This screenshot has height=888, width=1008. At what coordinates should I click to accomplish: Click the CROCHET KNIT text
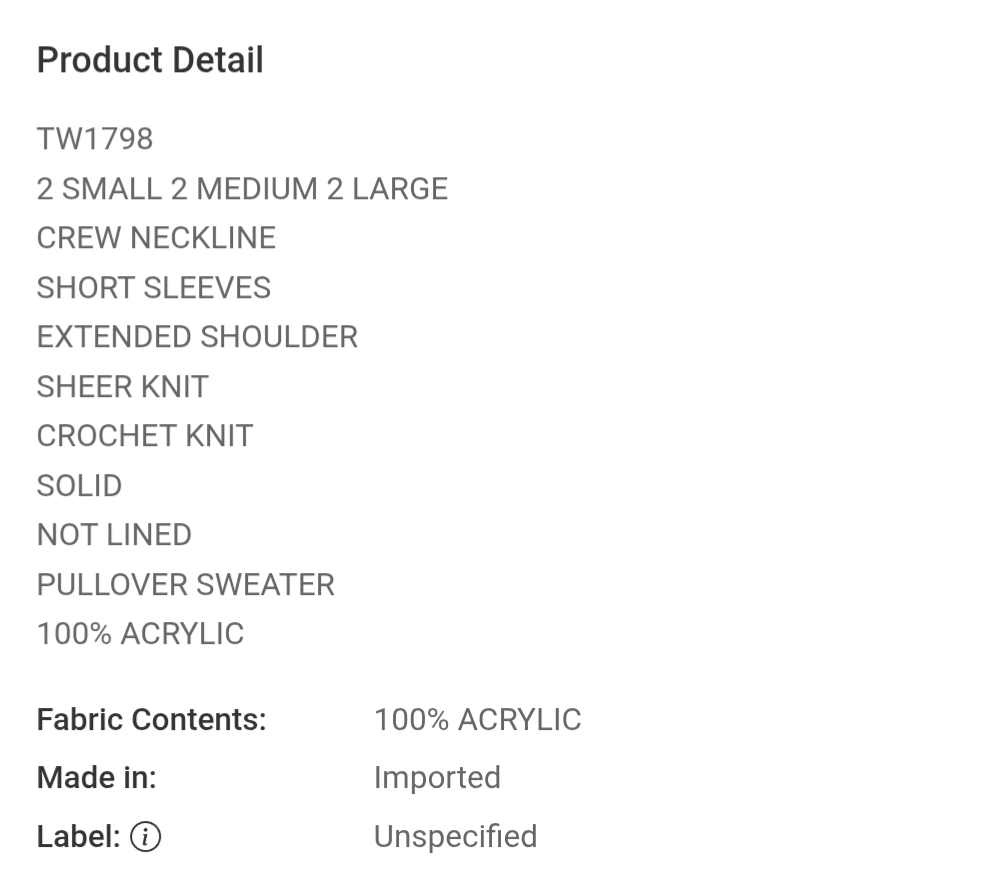pyautogui.click(x=145, y=436)
